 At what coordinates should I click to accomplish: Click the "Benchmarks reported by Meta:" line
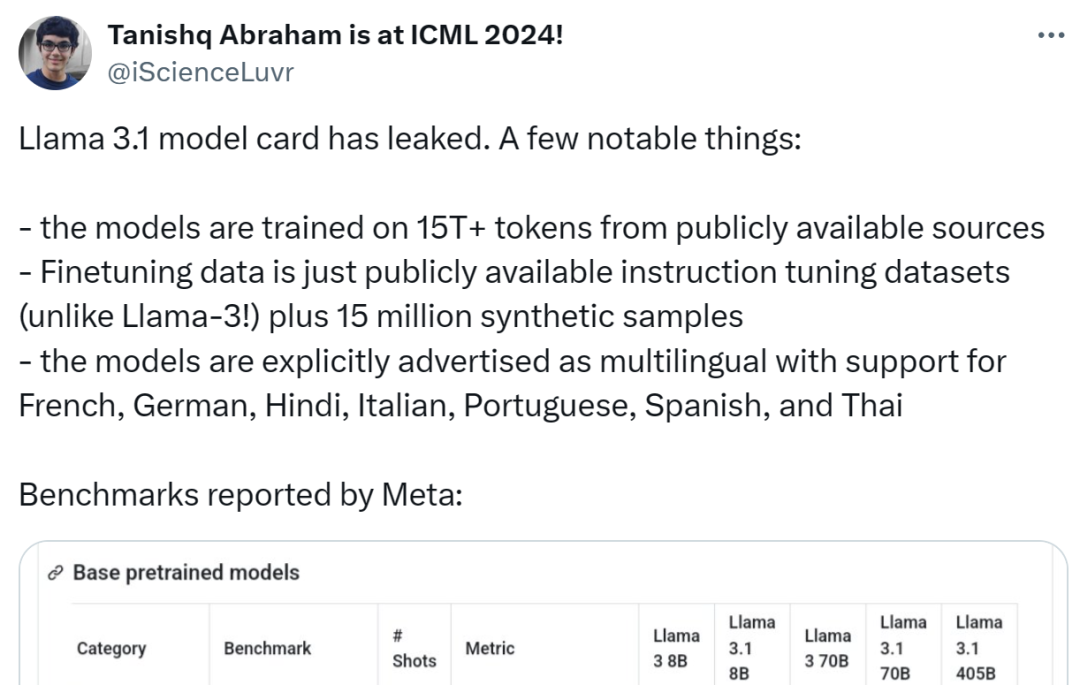click(x=241, y=495)
